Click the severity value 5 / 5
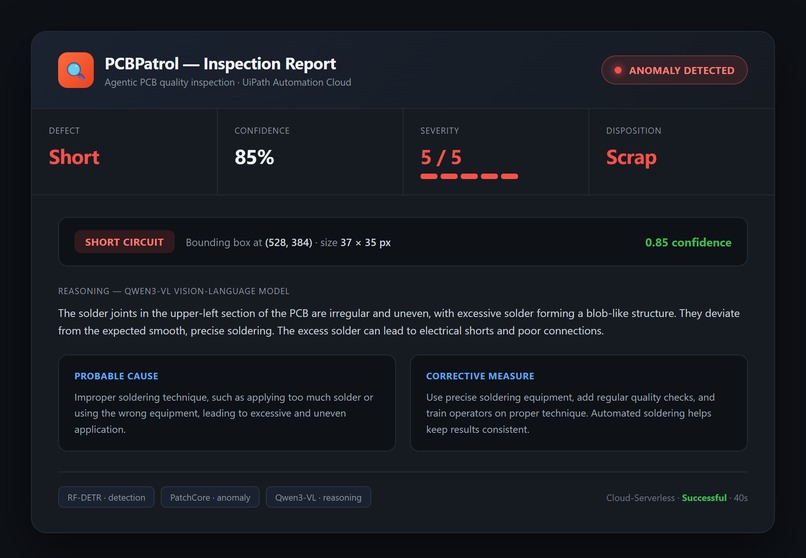 441,157
